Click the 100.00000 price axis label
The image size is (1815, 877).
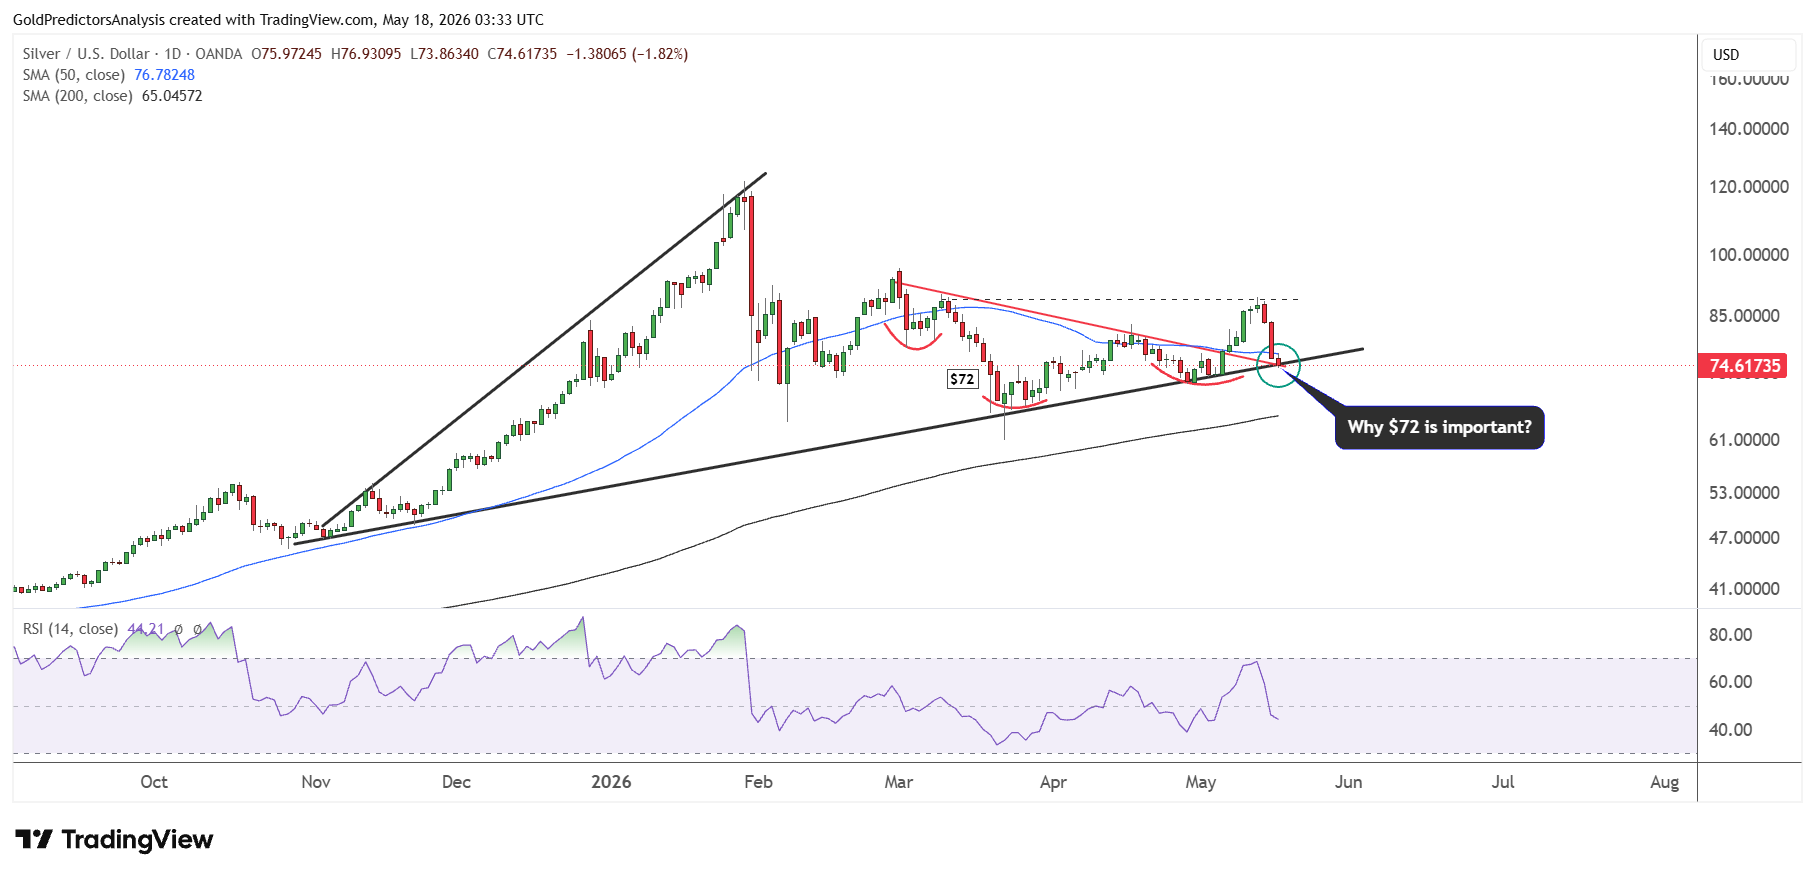(1749, 254)
